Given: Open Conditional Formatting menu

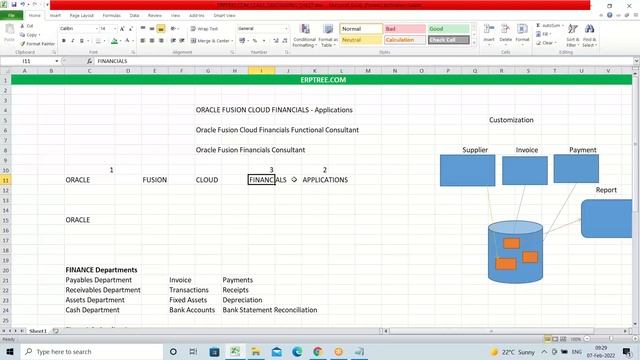Looking at the screenshot, I should click(304, 36).
